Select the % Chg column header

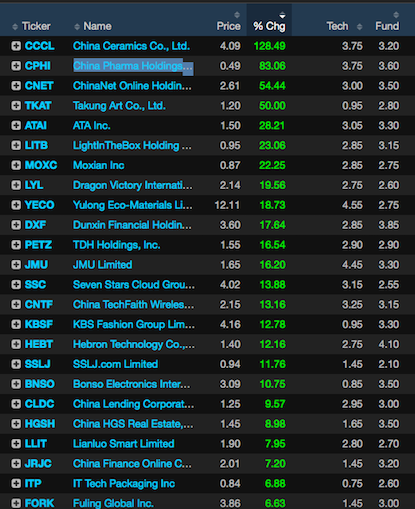[269, 26]
